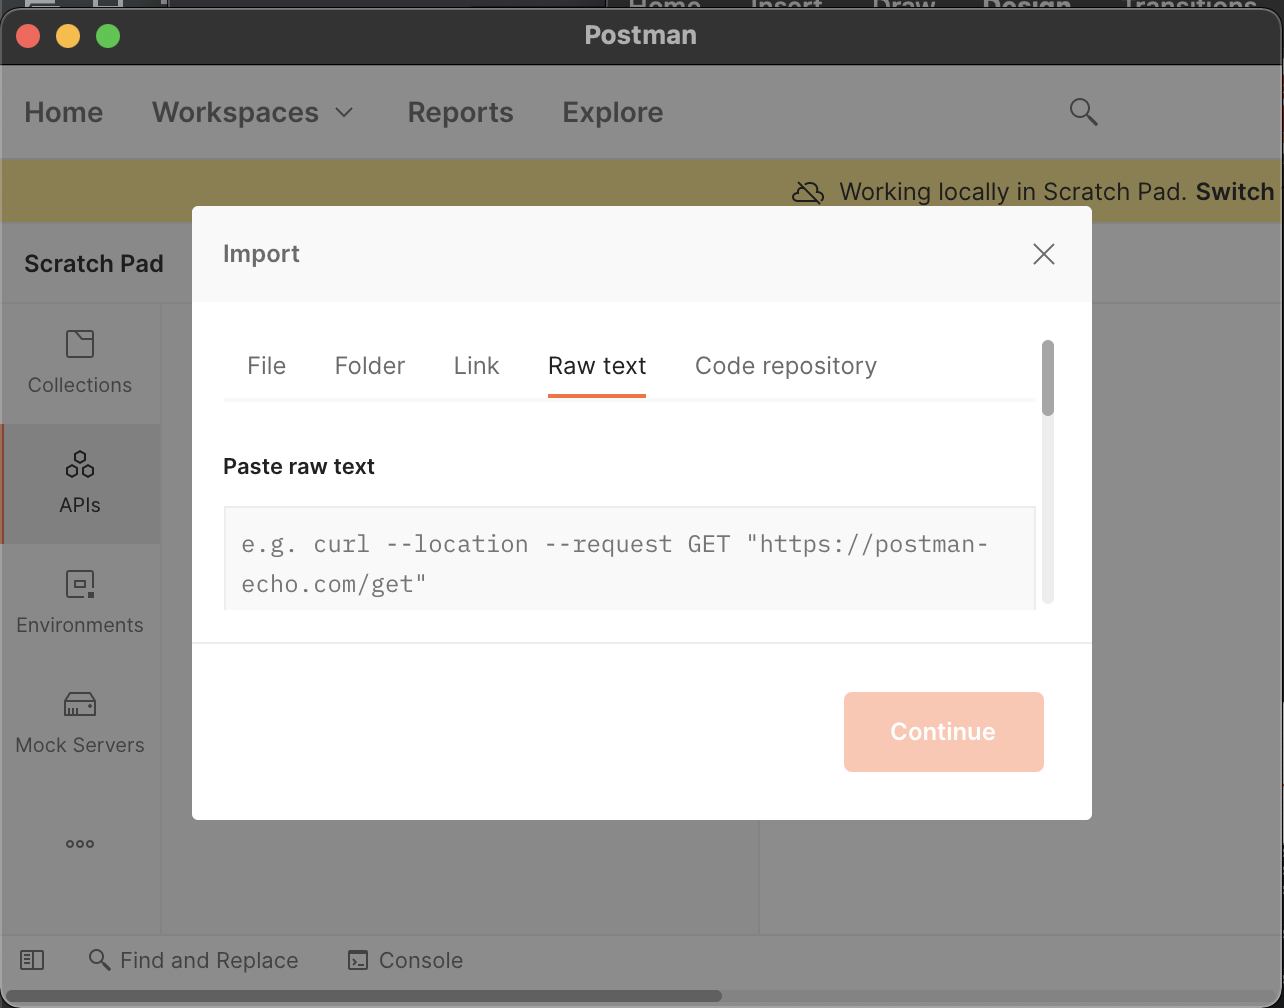The height and width of the screenshot is (1008, 1284).
Task: Open the Collections sidebar icon
Action: (x=80, y=363)
